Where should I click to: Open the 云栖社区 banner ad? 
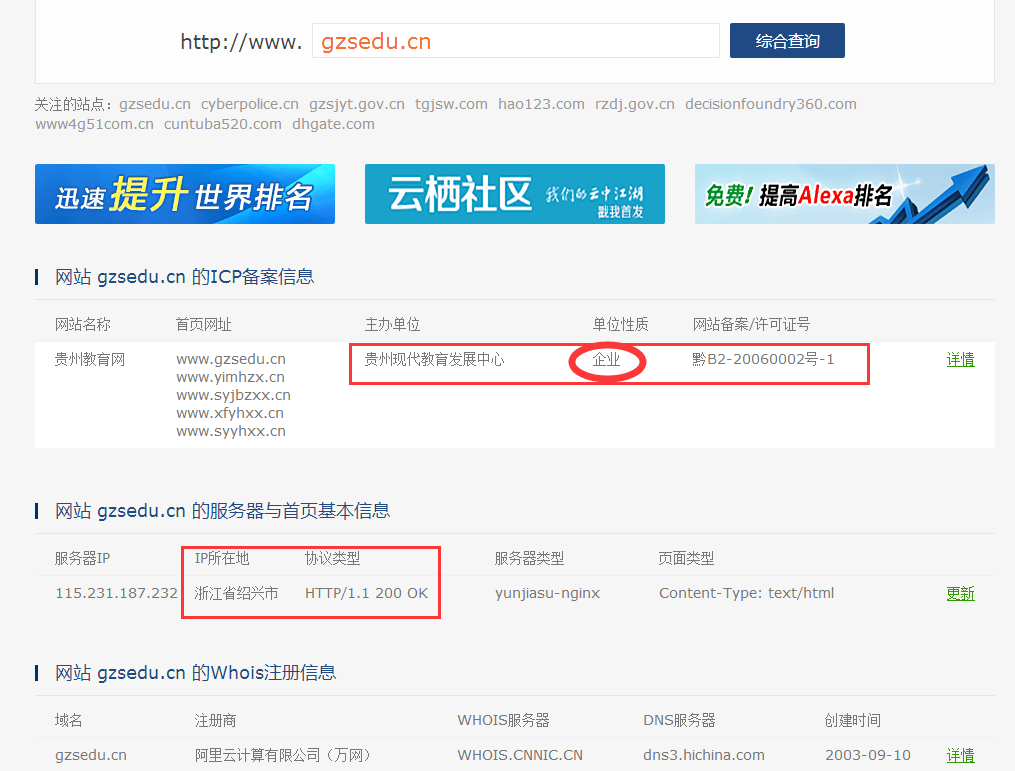[x=514, y=194]
